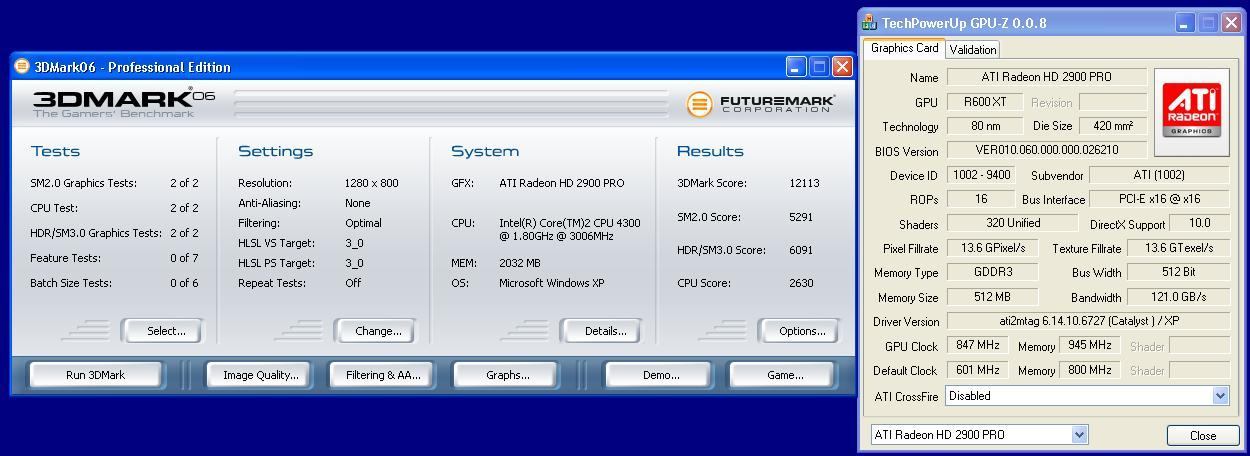
Task: Click the BIOS Version field
Action: click(1047, 151)
